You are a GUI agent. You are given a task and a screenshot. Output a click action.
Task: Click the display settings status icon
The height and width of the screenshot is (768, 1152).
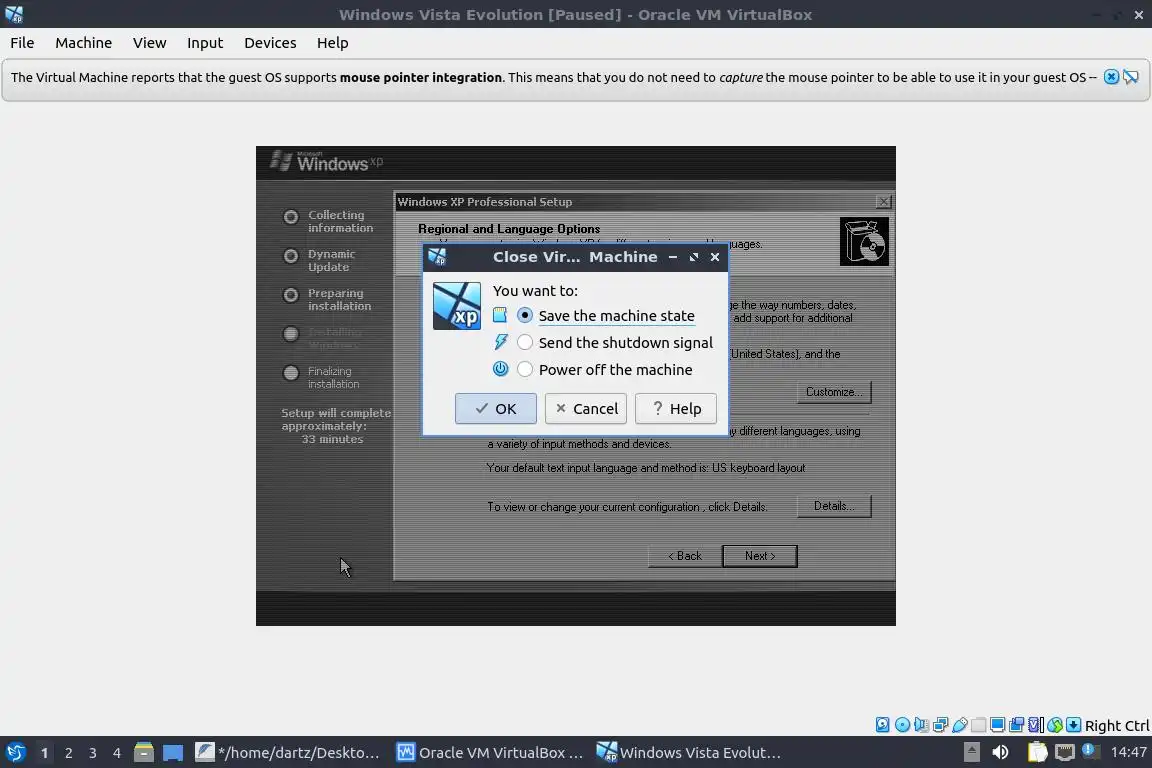(998, 725)
